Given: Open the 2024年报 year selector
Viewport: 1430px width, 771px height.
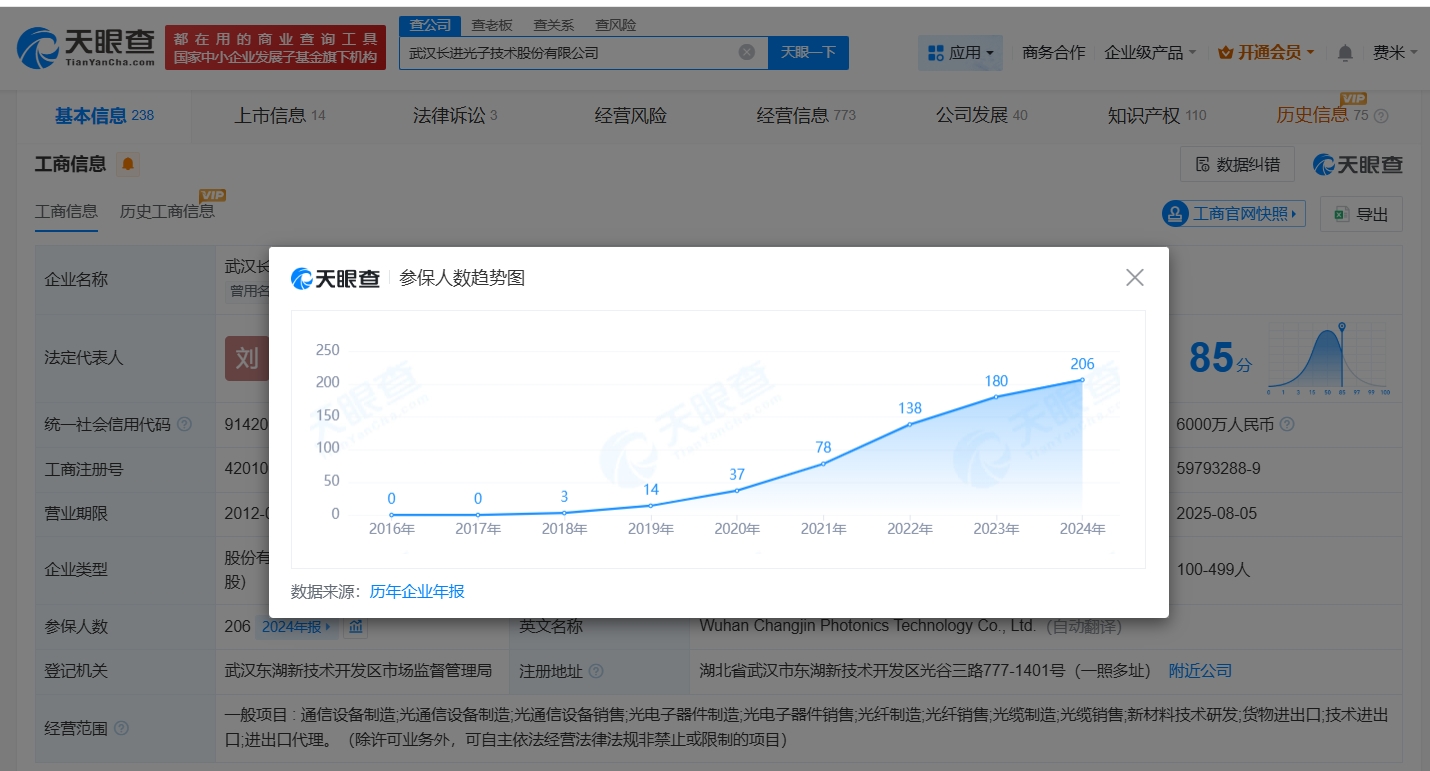Looking at the screenshot, I should point(297,627).
